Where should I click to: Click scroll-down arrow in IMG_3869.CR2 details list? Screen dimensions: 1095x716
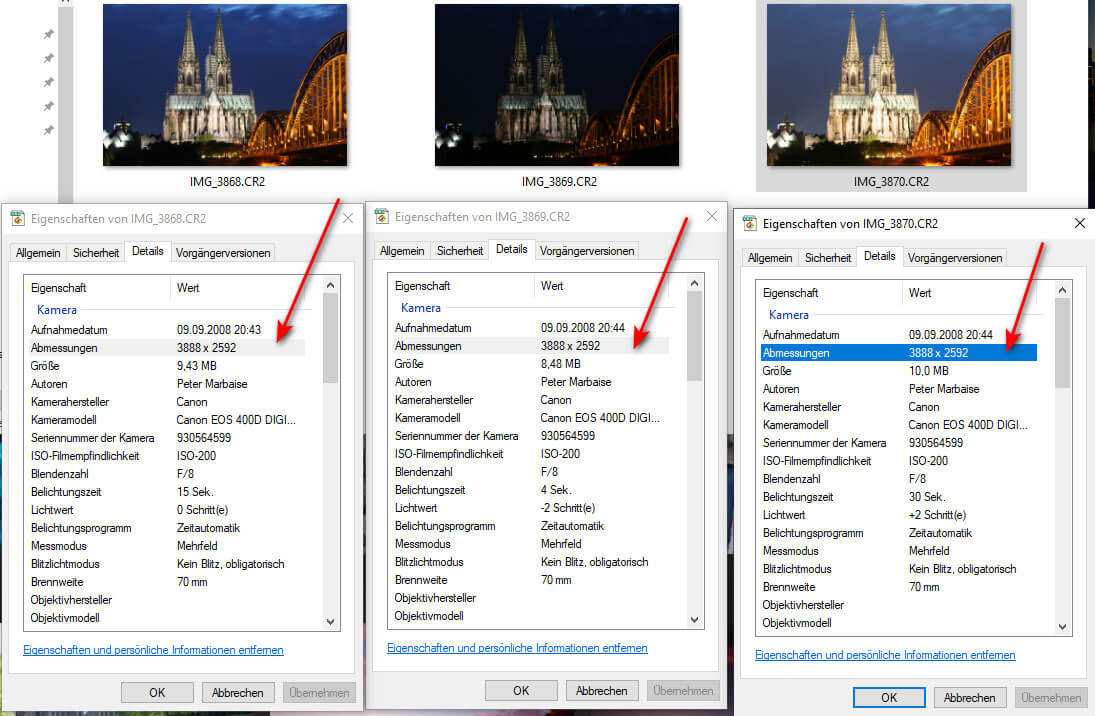tap(694, 619)
